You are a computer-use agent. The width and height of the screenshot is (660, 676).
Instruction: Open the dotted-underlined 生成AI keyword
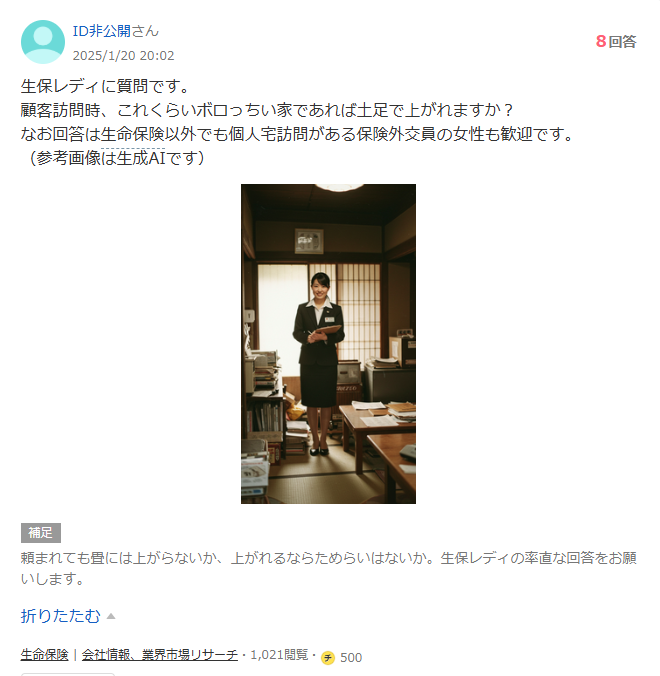point(133,158)
